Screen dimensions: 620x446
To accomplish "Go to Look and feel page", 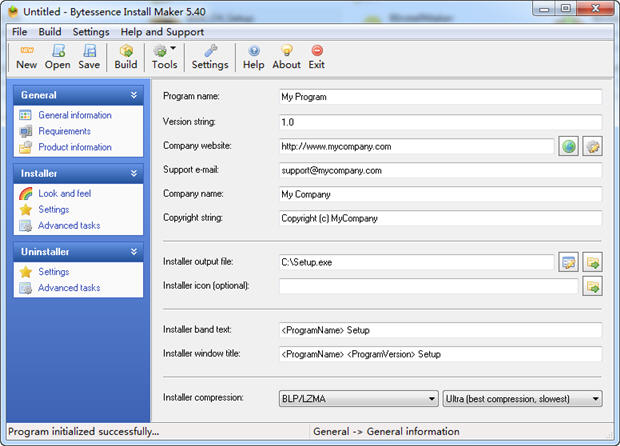I will click(x=64, y=193).
